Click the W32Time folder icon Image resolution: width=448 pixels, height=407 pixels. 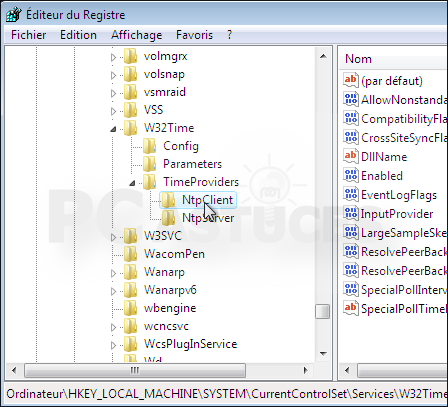(130, 128)
